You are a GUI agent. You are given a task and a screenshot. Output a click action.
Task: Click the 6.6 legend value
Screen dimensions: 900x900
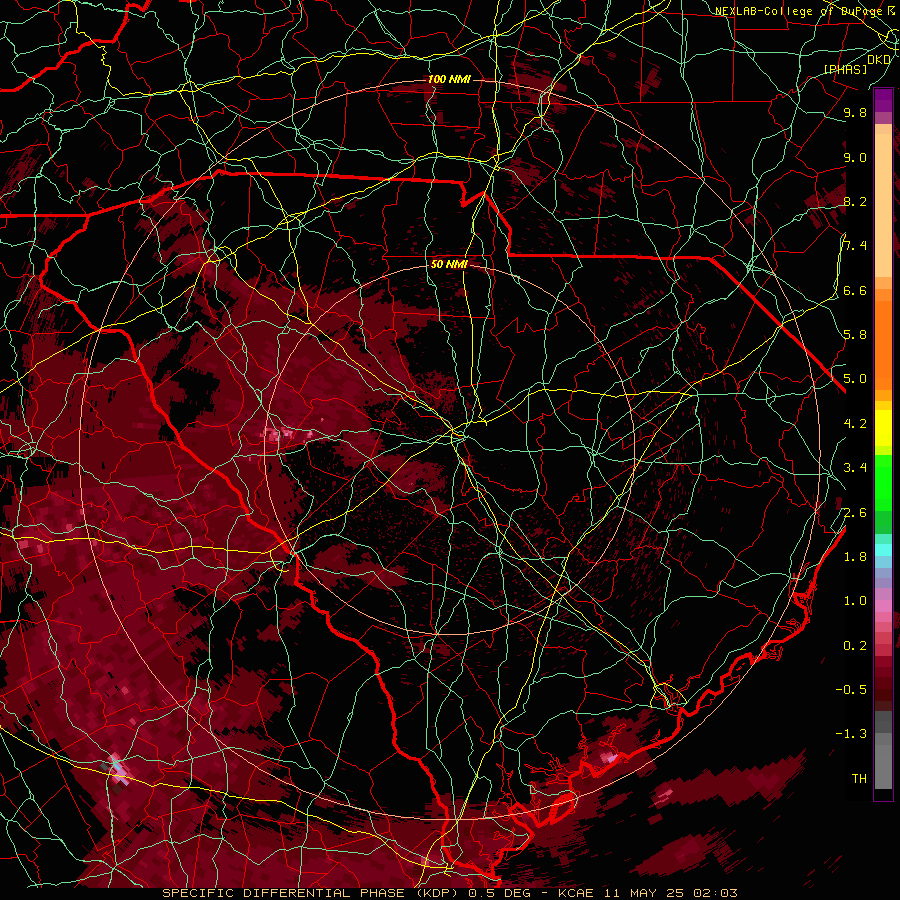pyautogui.click(x=855, y=290)
